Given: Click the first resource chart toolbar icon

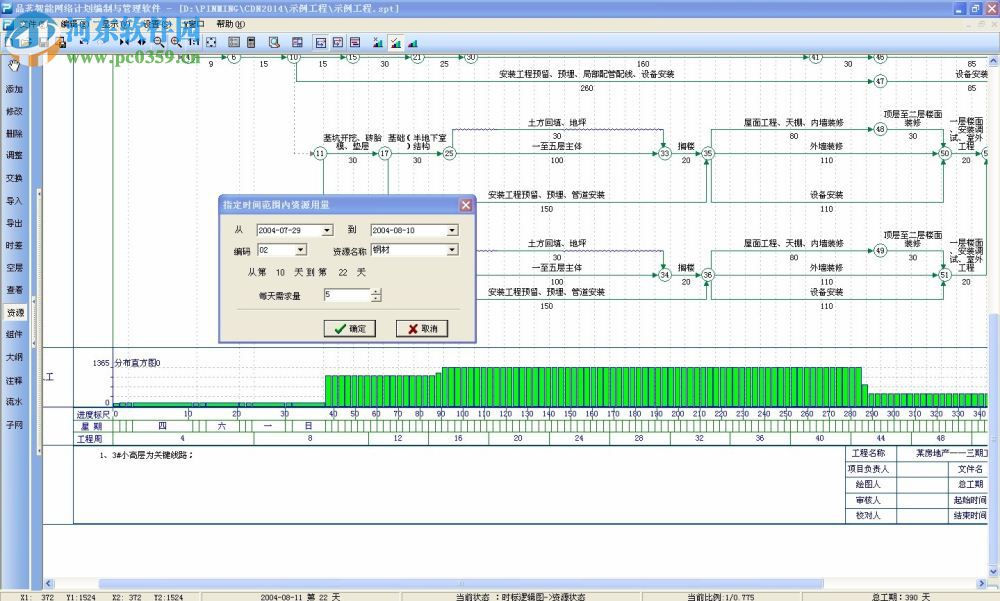Looking at the screenshot, I should point(377,43).
